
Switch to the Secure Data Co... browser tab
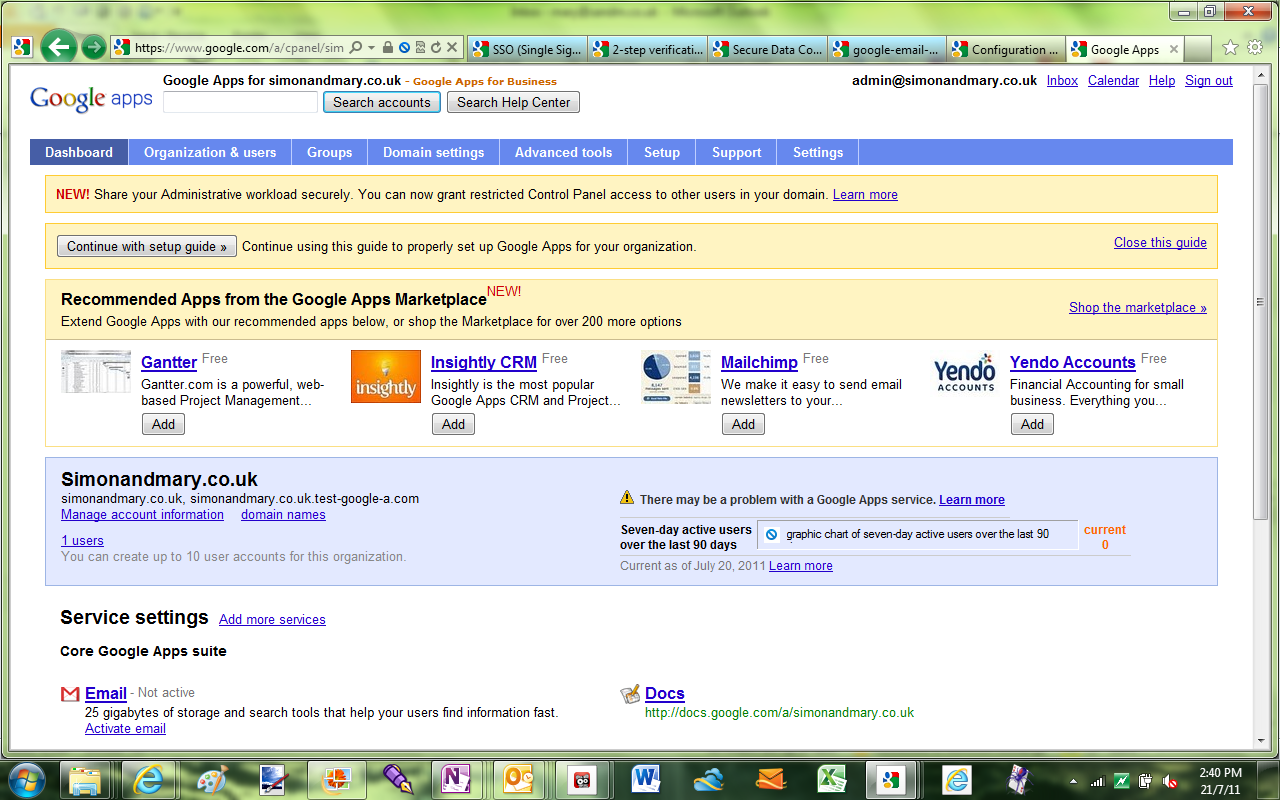(x=767, y=49)
